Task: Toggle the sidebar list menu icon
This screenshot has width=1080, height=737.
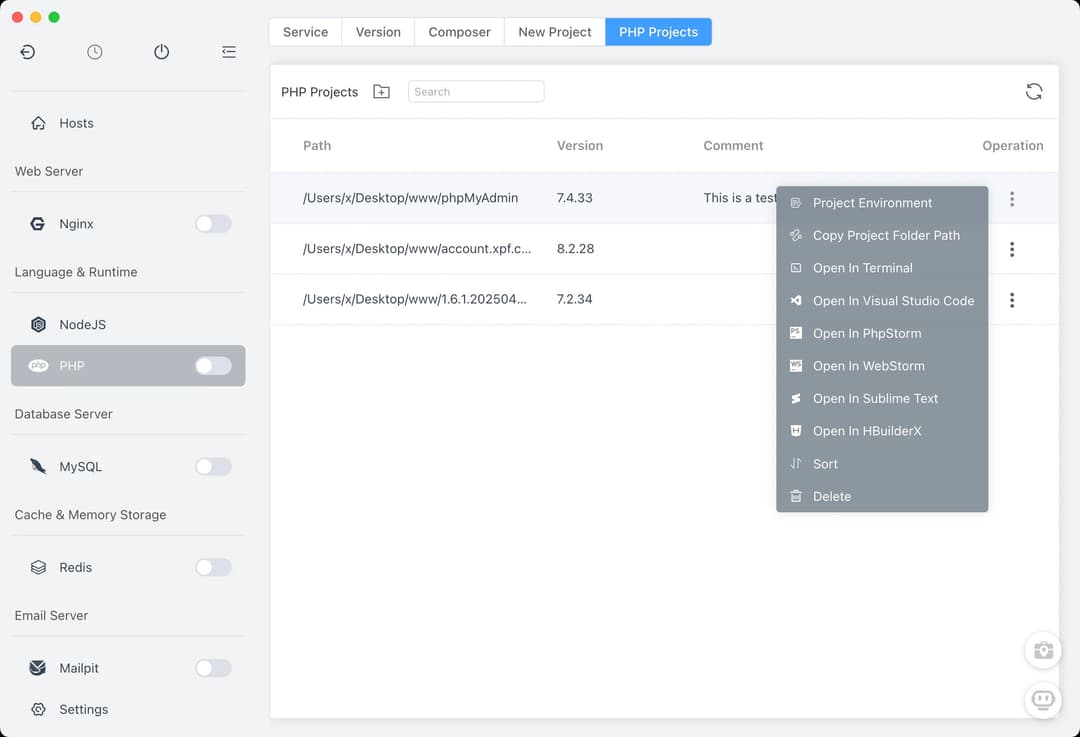Action: 229,52
